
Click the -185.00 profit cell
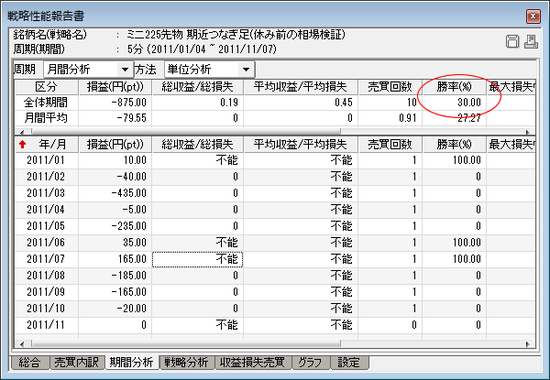(115, 275)
